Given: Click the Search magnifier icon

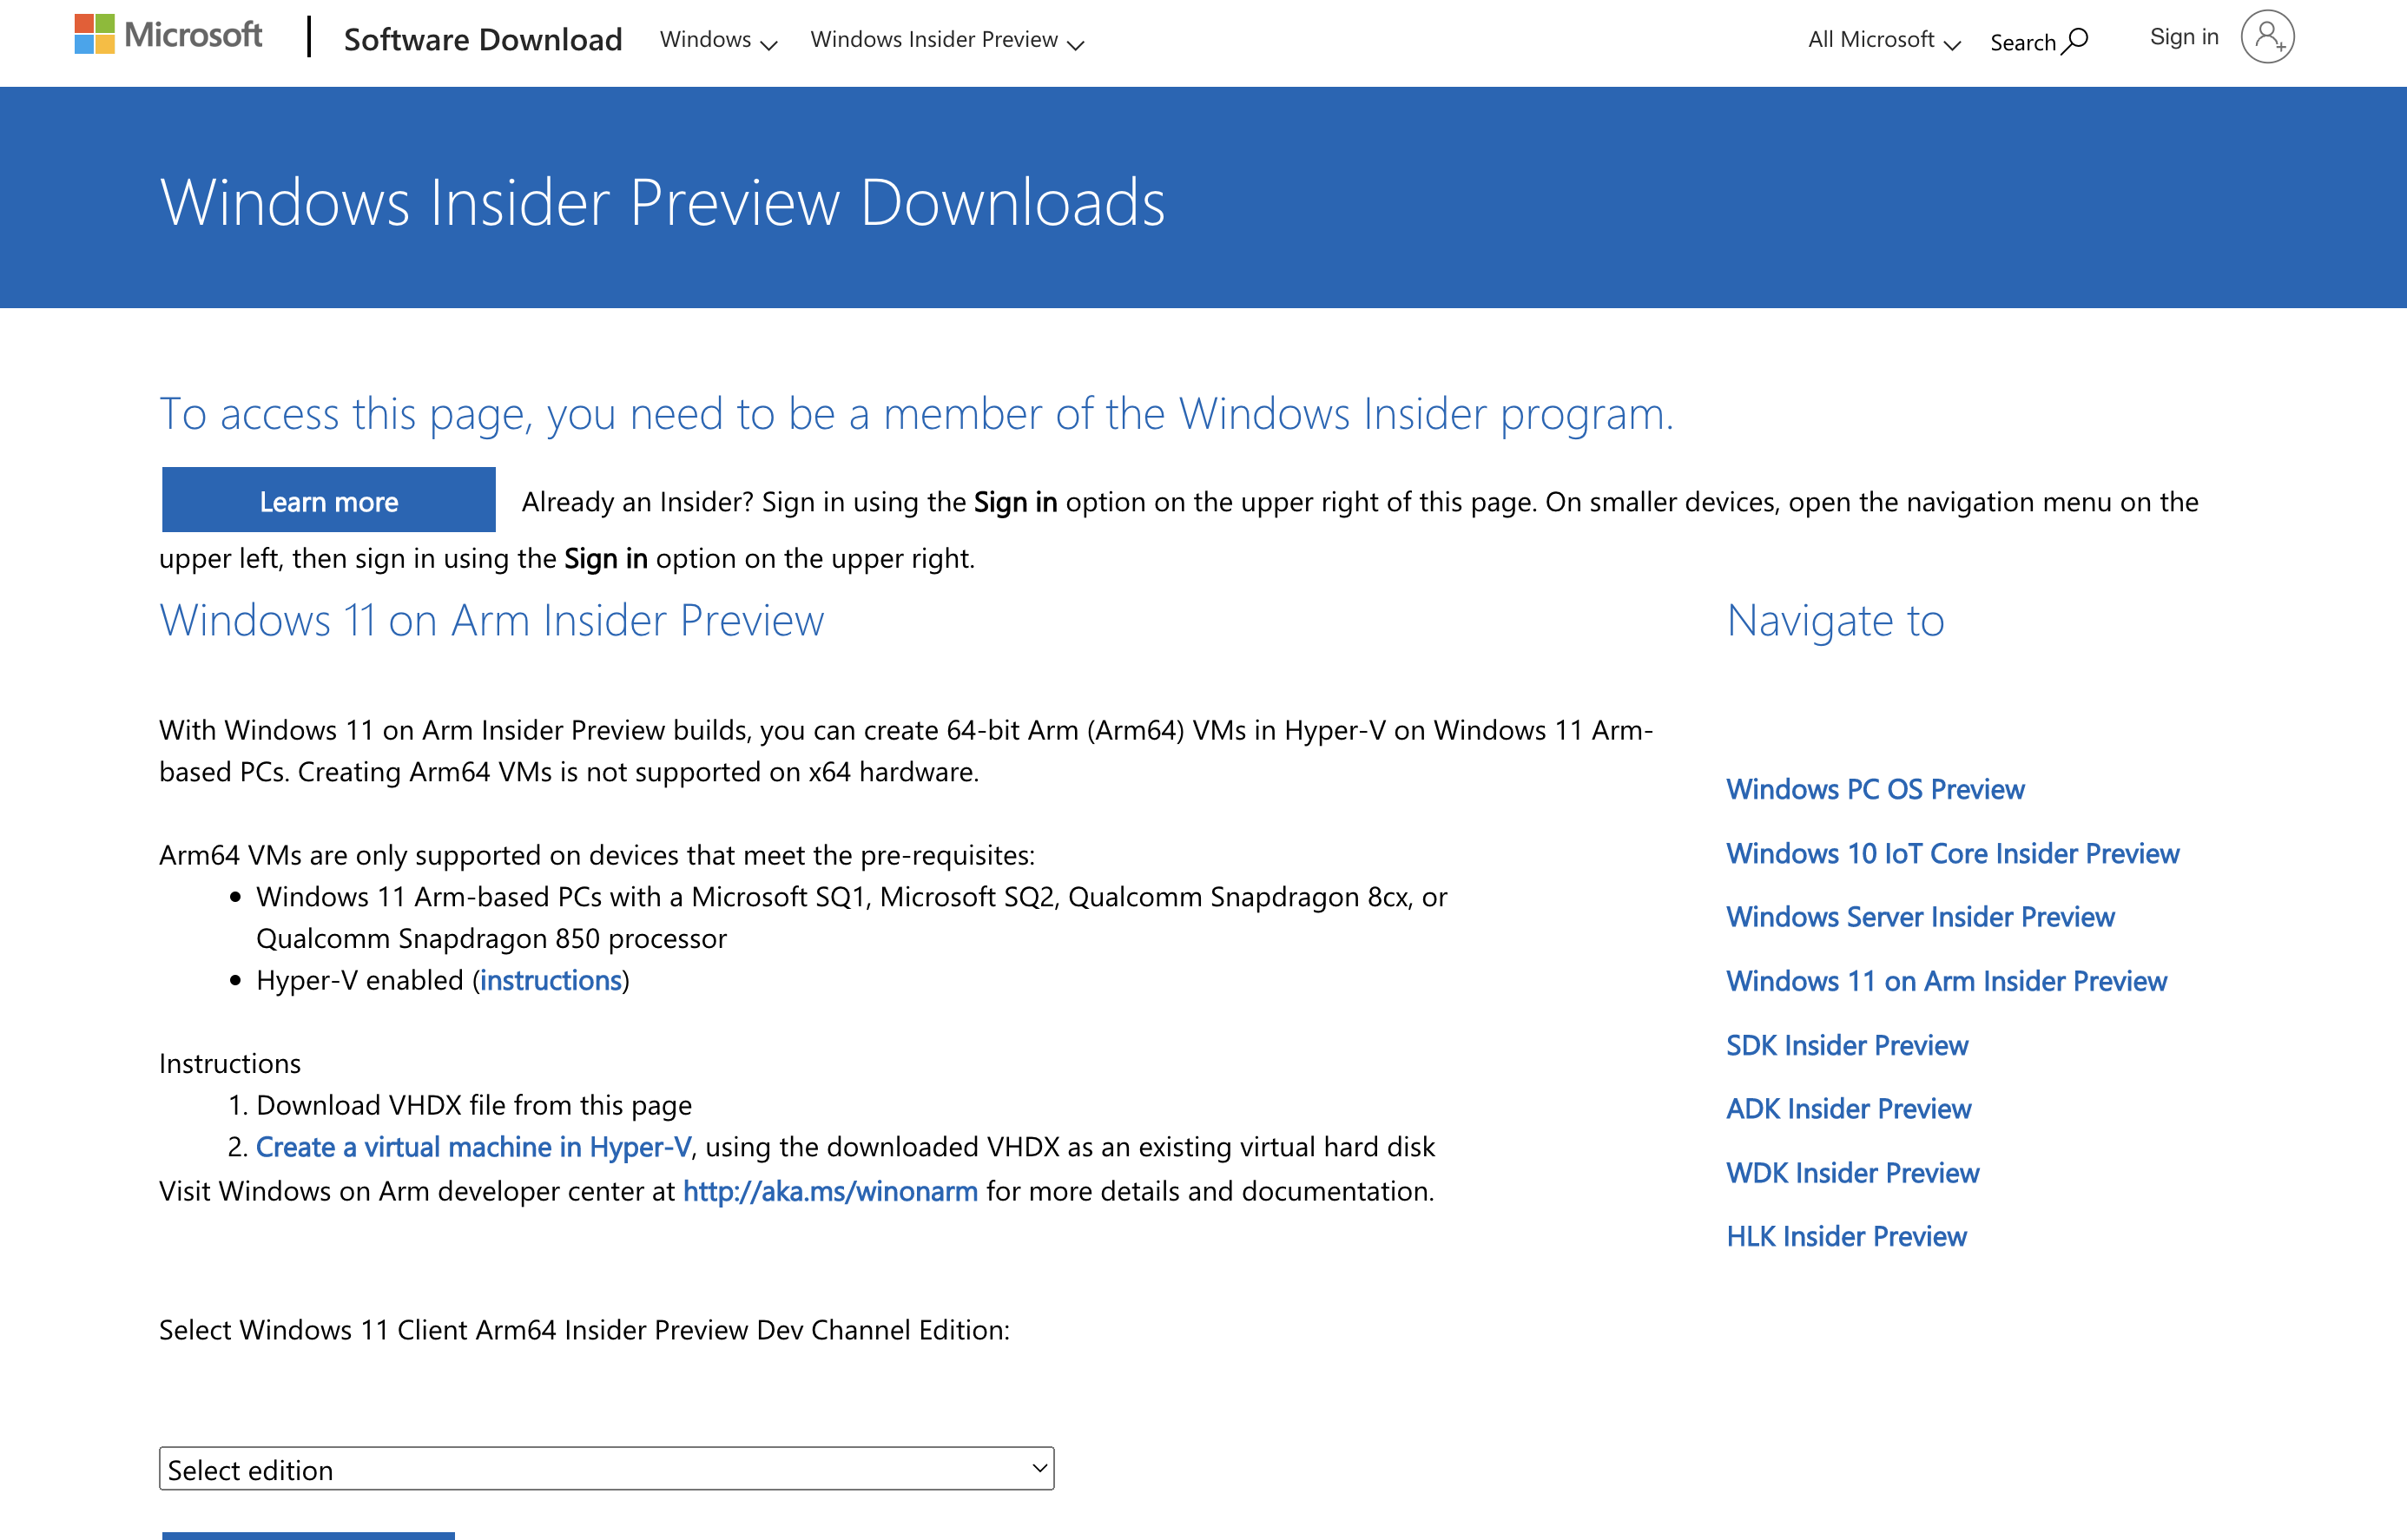Looking at the screenshot, I should click(2076, 41).
